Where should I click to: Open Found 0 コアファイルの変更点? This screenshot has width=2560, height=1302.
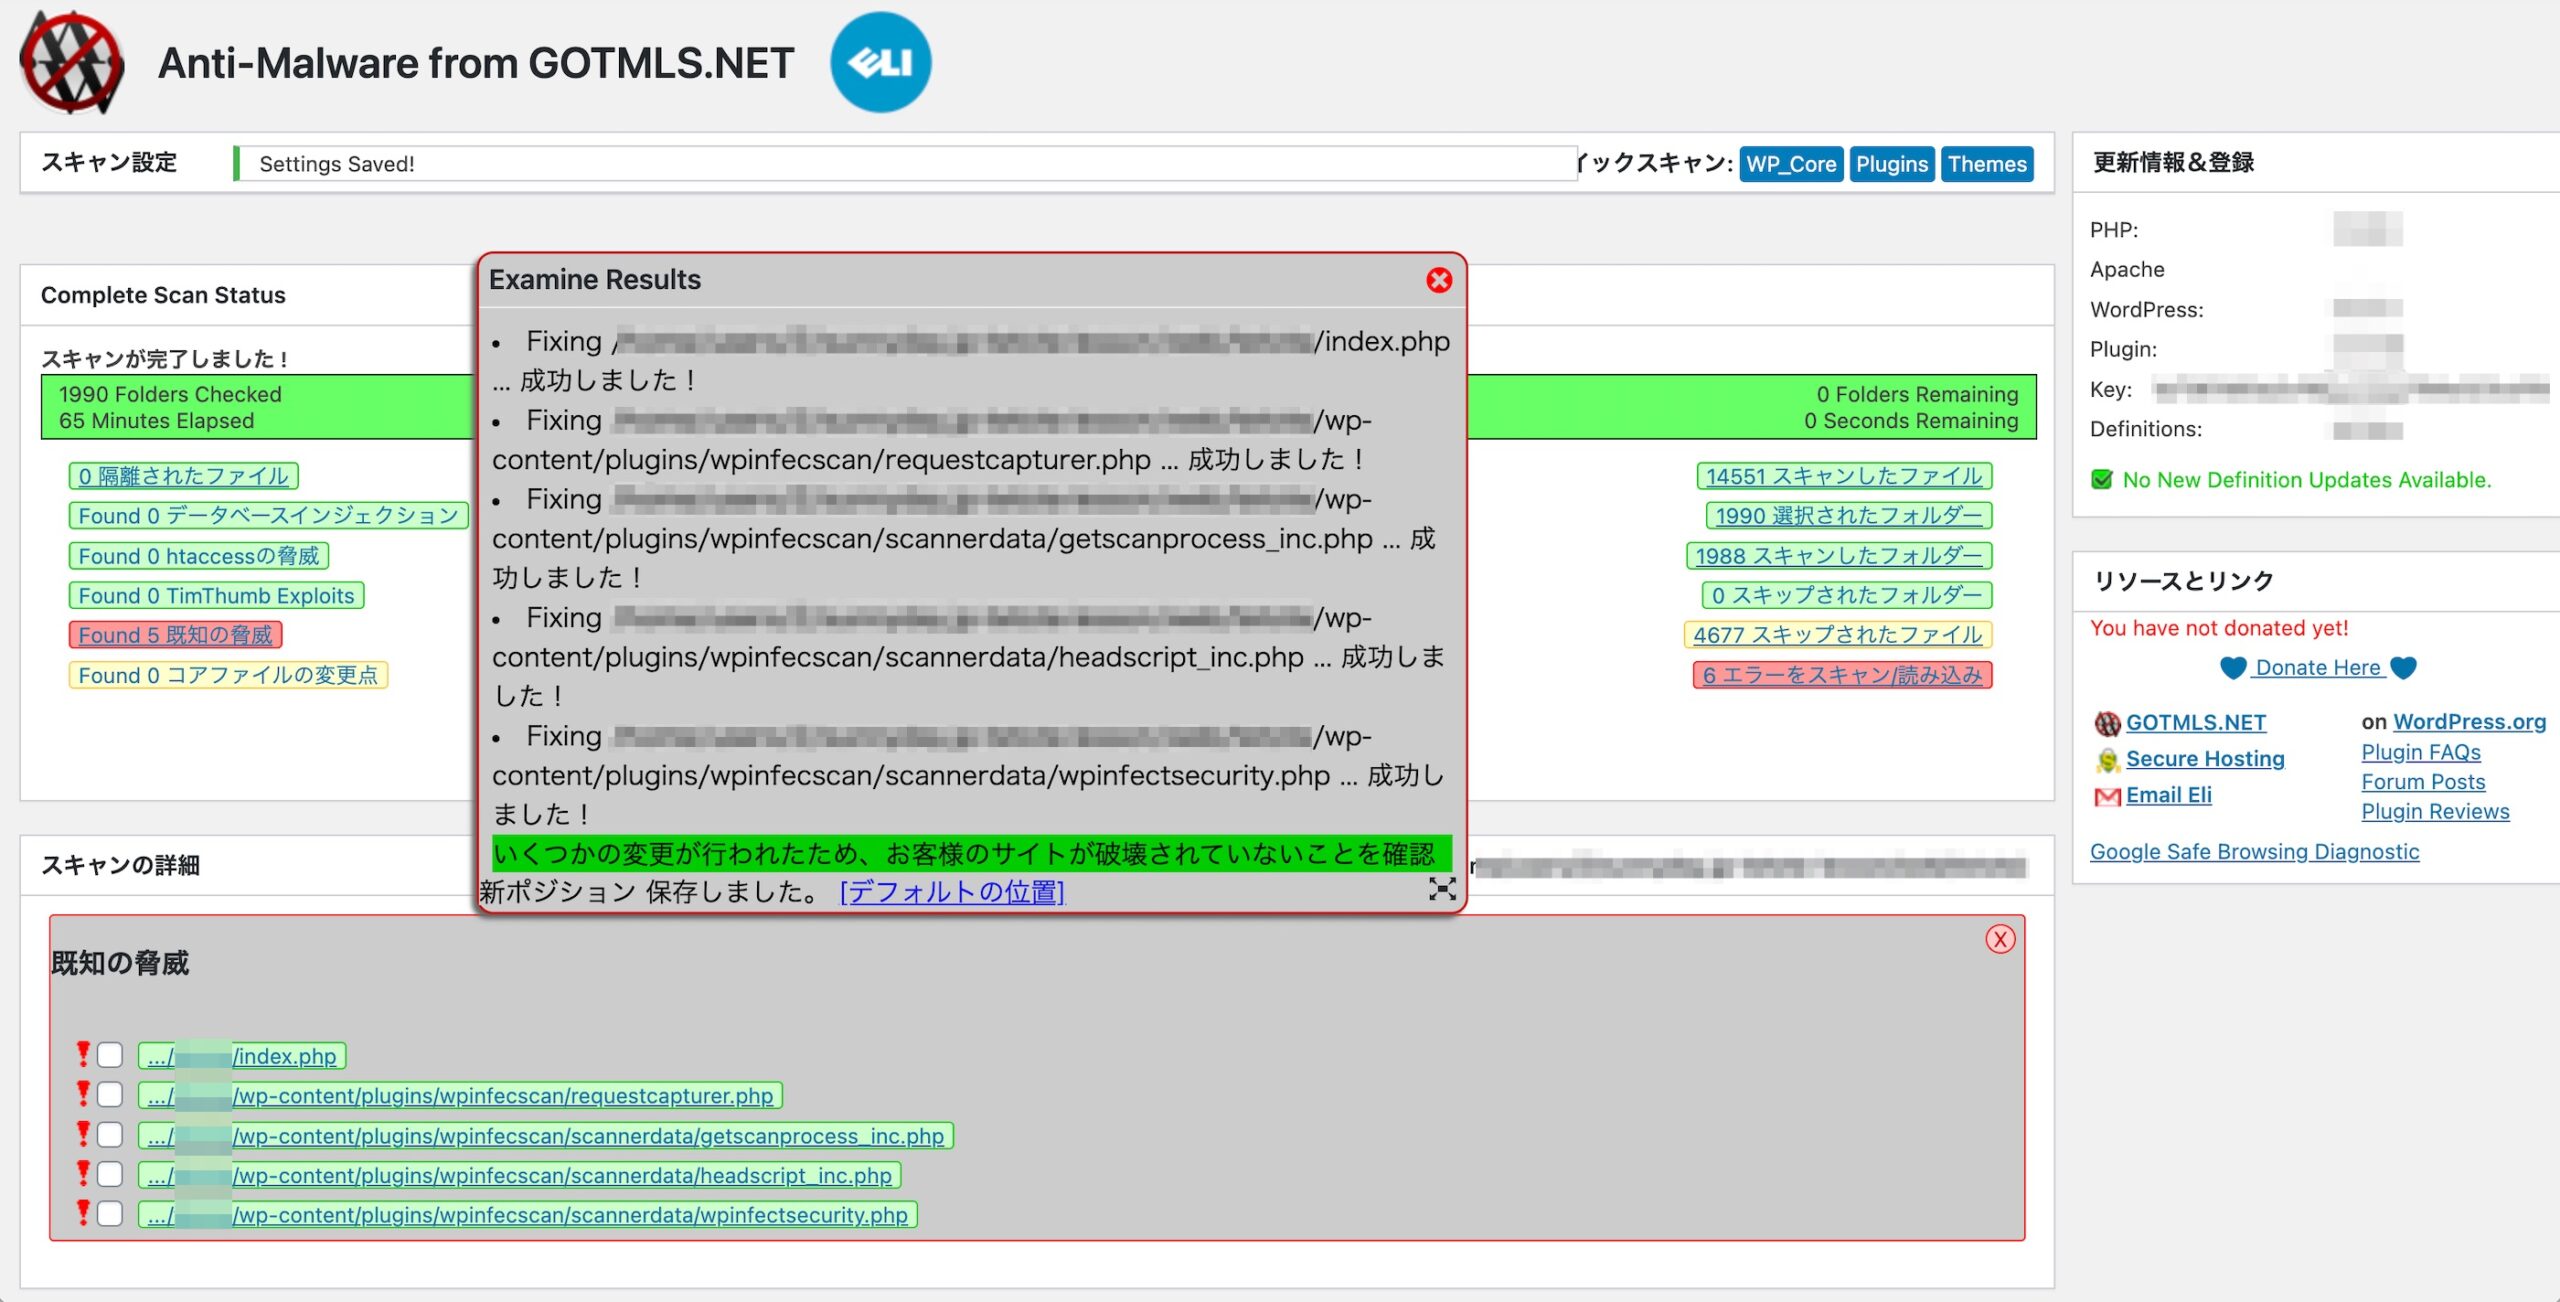(x=228, y=675)
